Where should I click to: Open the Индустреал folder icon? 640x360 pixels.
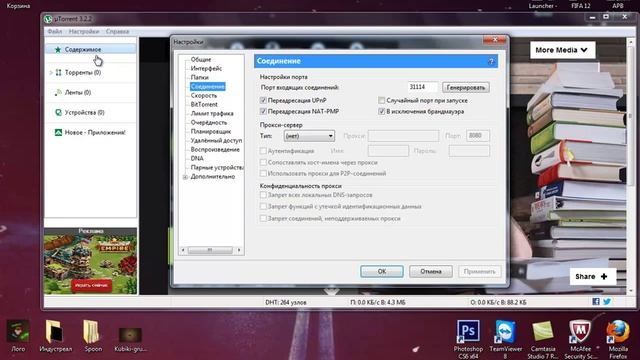coord(55,331)
